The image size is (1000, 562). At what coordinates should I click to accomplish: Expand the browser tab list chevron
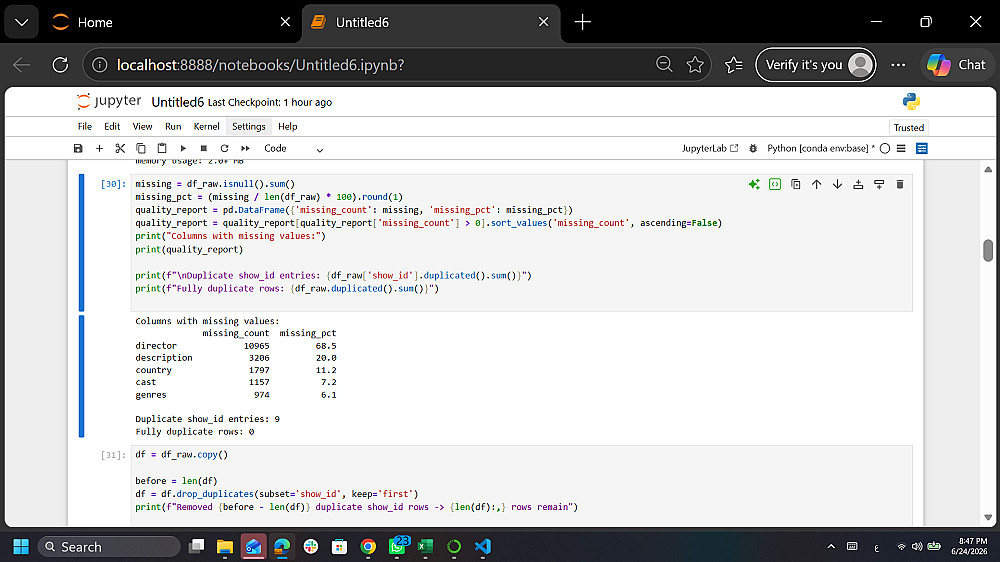pos(22,22)
